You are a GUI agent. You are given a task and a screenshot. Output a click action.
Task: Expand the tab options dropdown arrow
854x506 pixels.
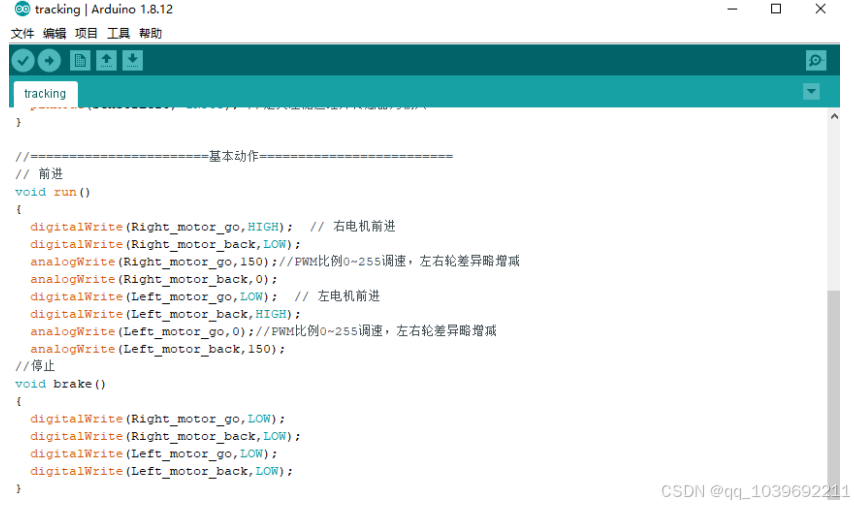(811, 92)
